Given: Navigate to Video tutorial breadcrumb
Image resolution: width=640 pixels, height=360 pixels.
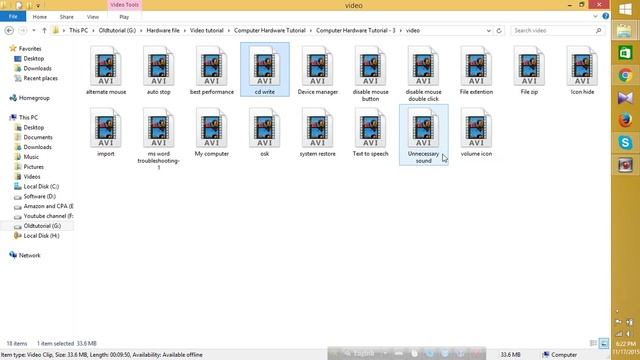Looking at the screenshot, I should [207, 31].
